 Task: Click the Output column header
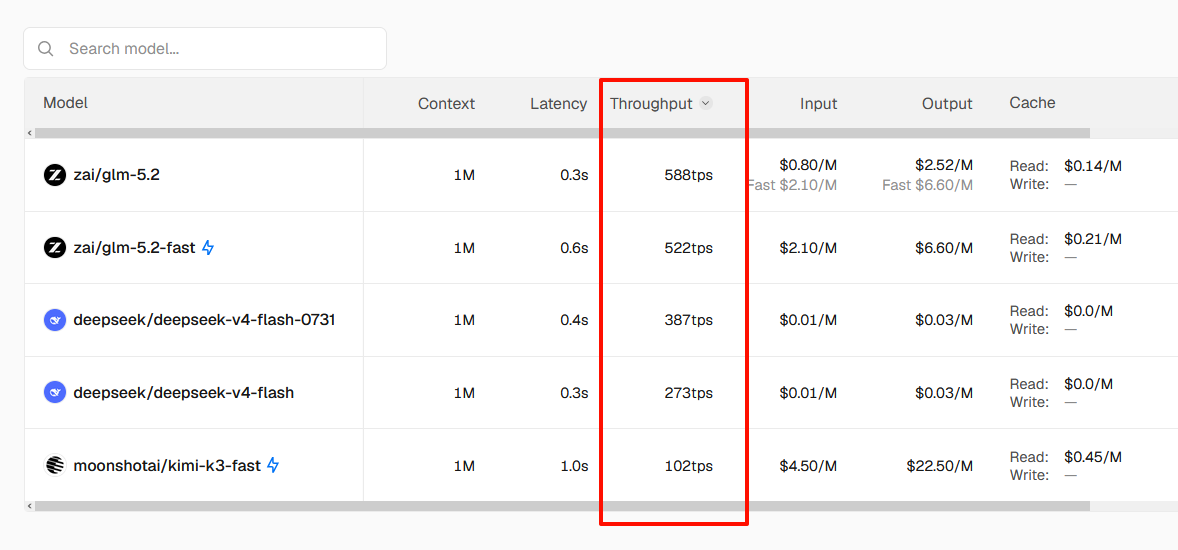(x=947, y=104)
